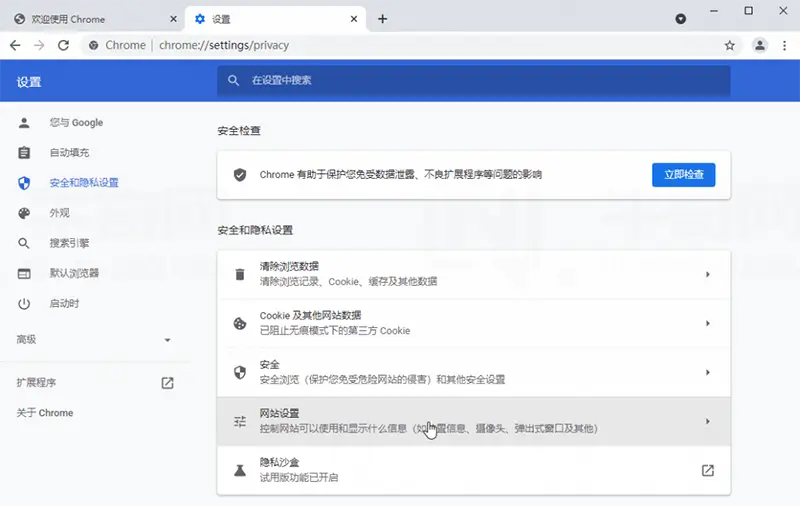Close the 设置 tab
Screen dimensions: 800x506
354,19
